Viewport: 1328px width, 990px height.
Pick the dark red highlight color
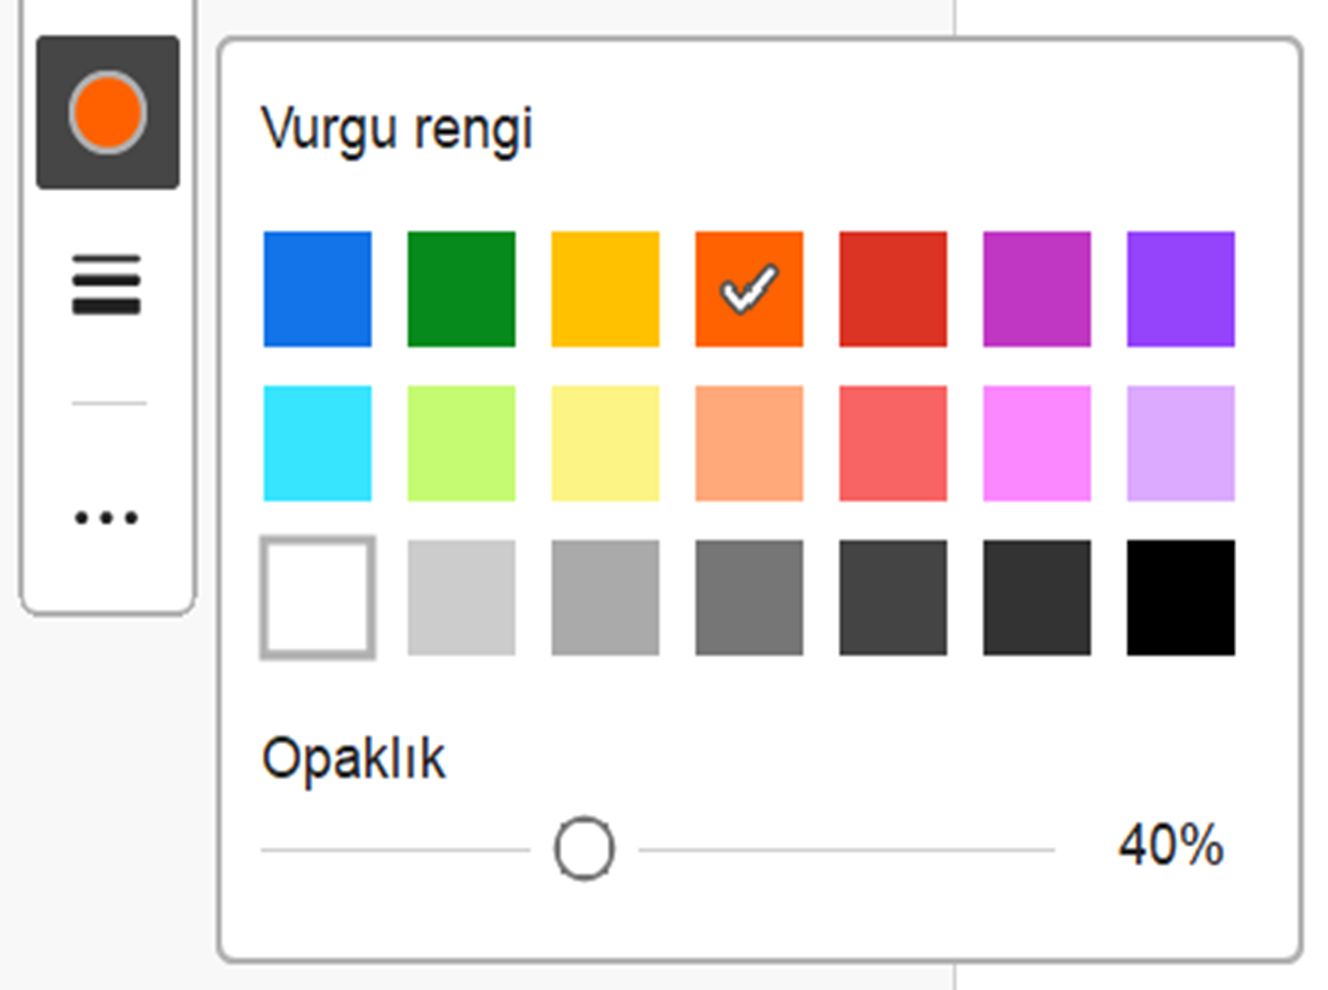(892, 288)
